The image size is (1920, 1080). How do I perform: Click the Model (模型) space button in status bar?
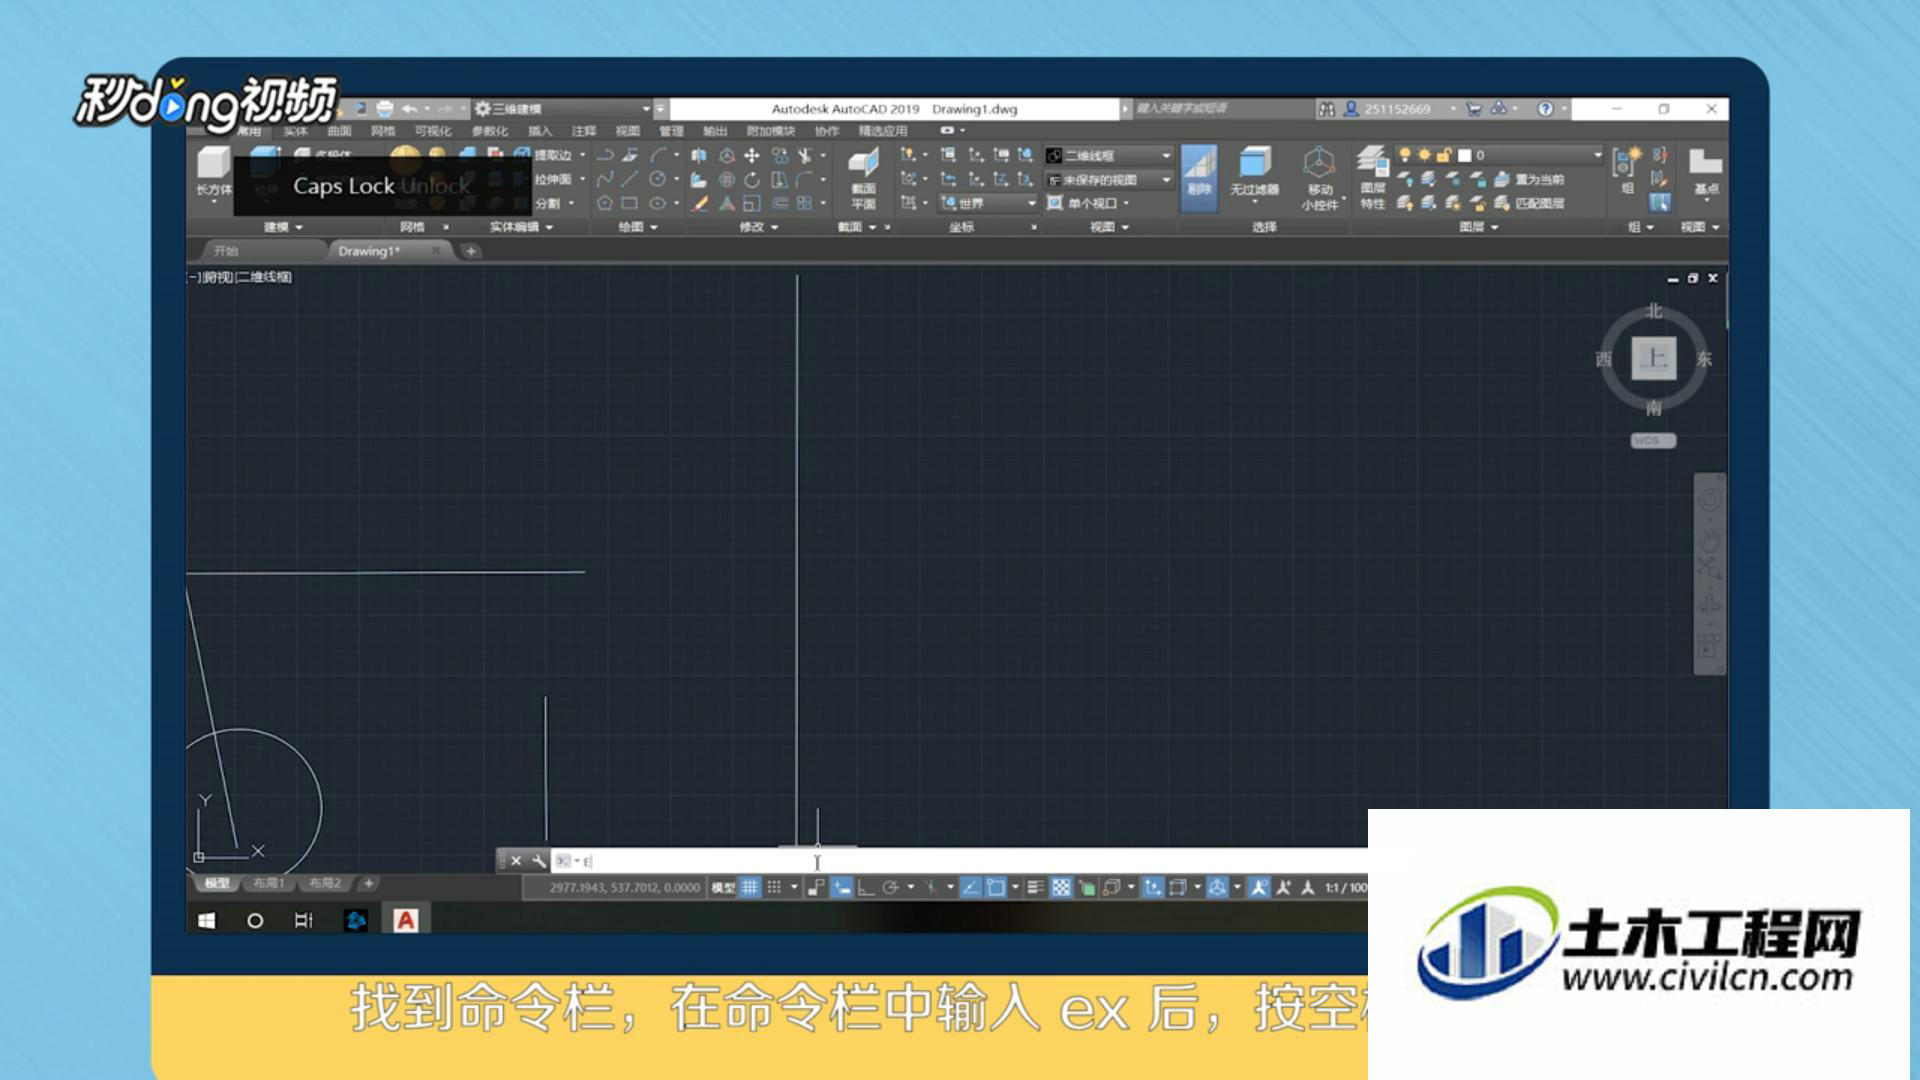click(x=723, y=887)
